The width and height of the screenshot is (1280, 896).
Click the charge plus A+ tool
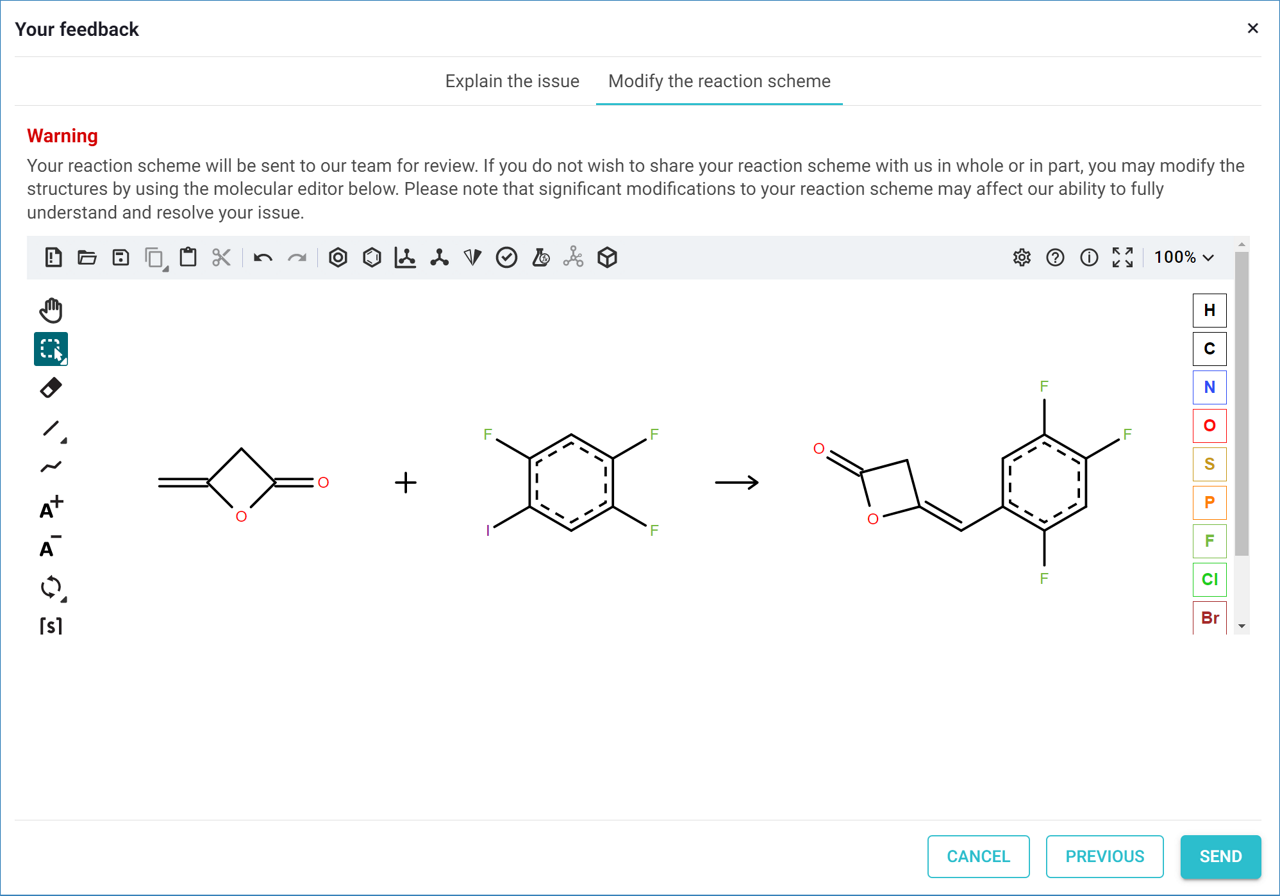[x=51, y=508]
